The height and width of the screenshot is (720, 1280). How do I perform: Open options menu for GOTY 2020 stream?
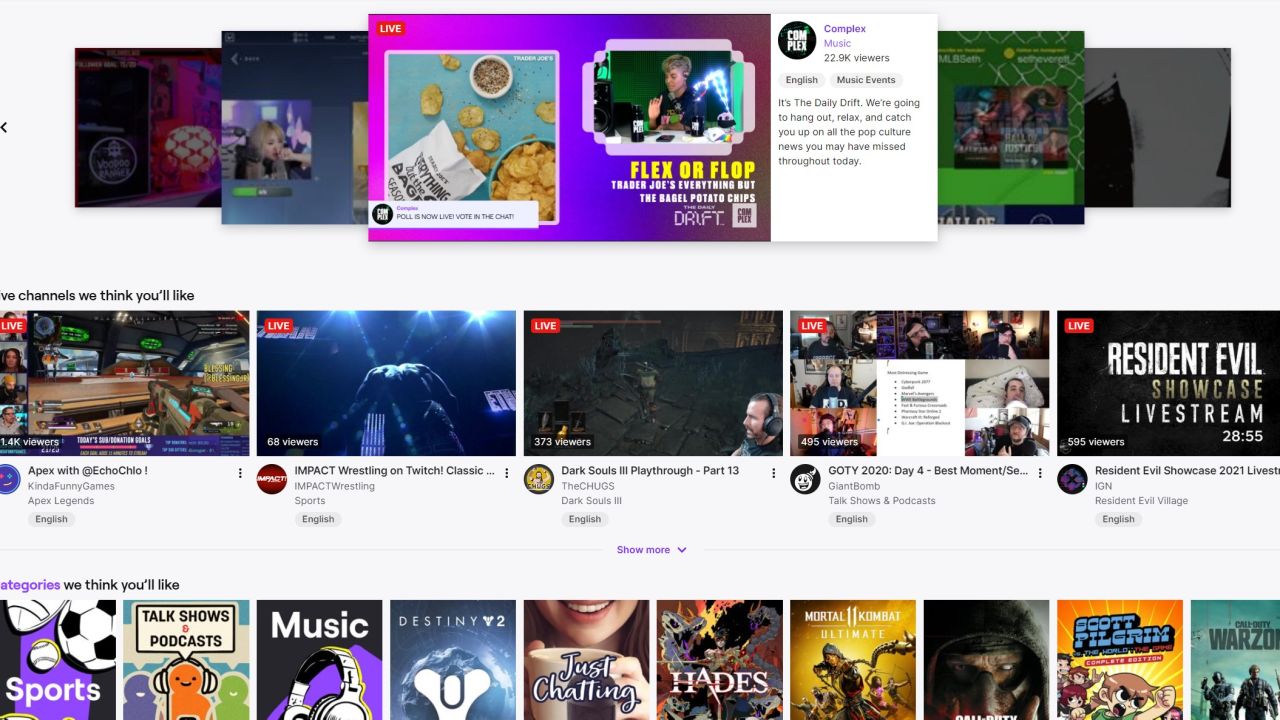click(1040, 473)
